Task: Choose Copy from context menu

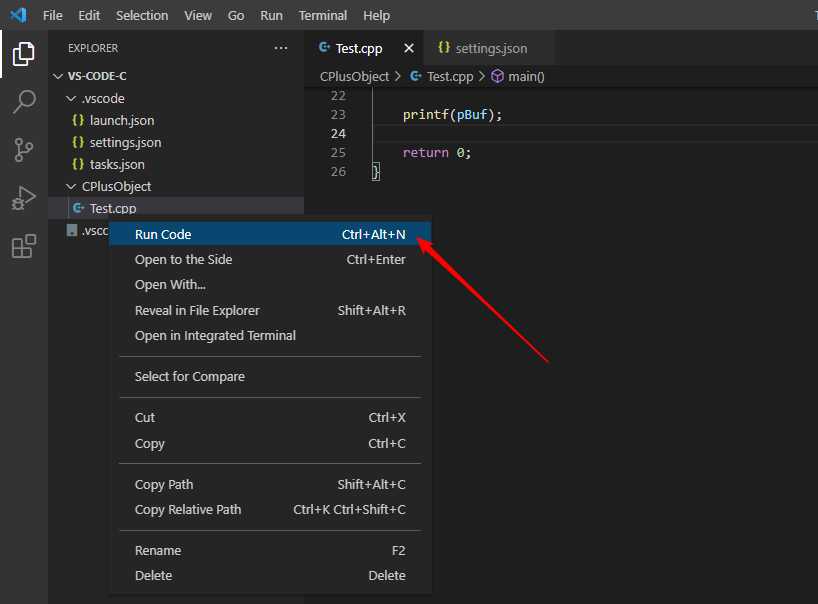Action: click(270, 443)
